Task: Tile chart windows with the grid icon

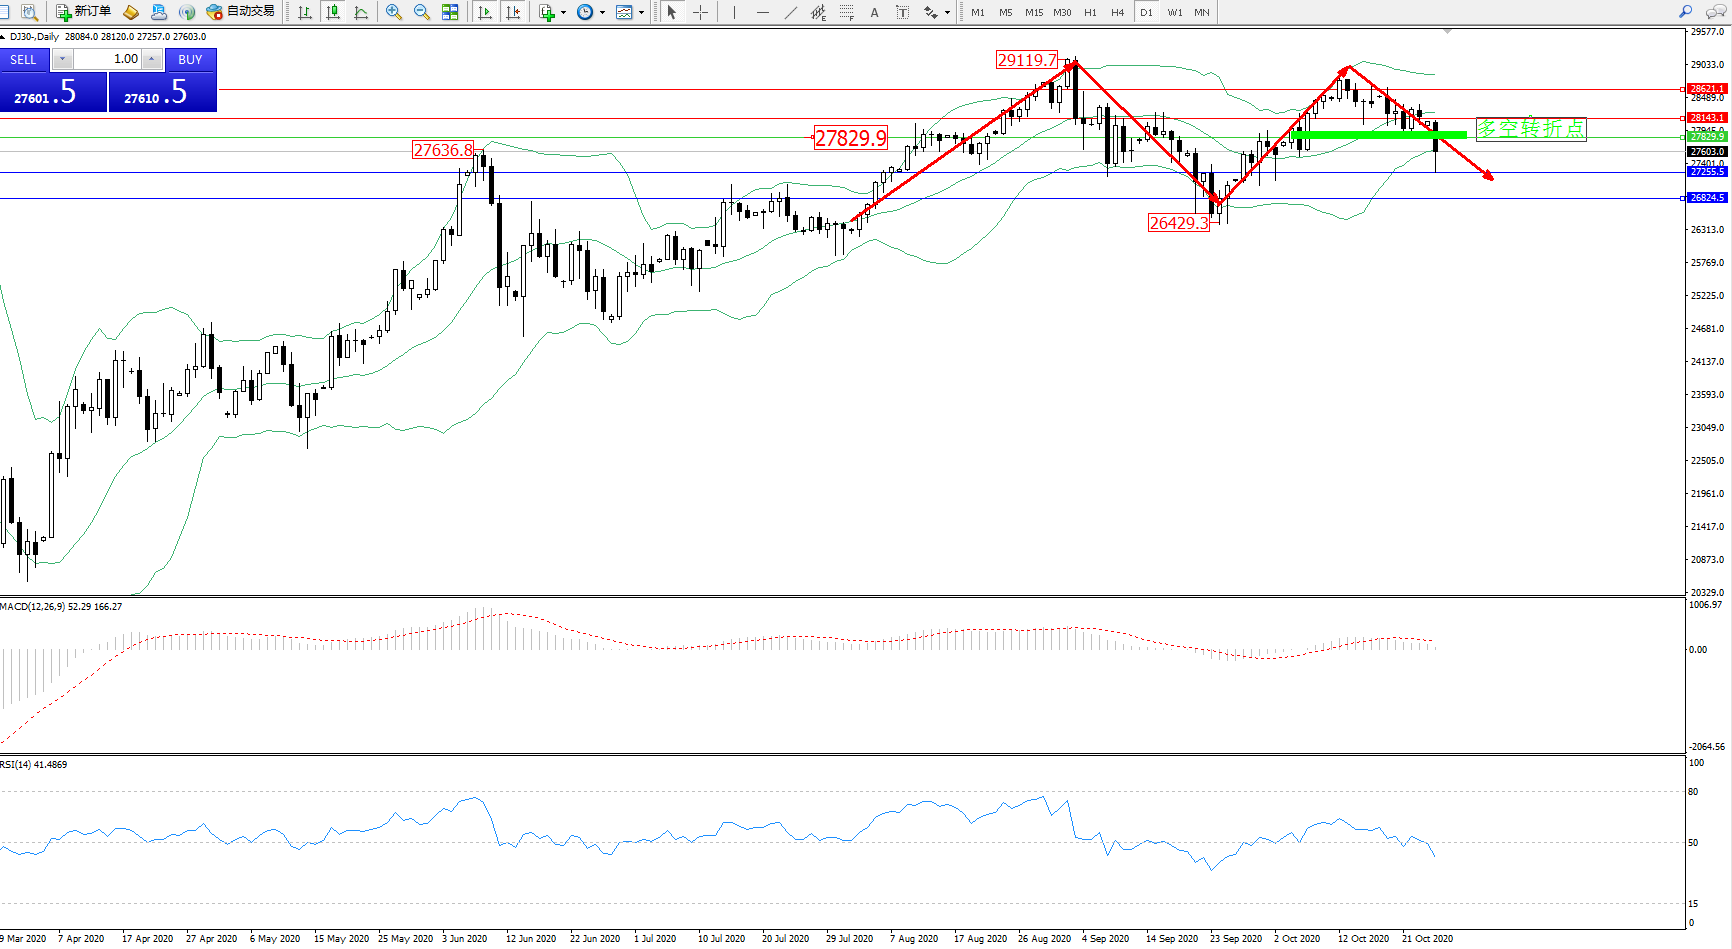Action: (x=450, y=12)
